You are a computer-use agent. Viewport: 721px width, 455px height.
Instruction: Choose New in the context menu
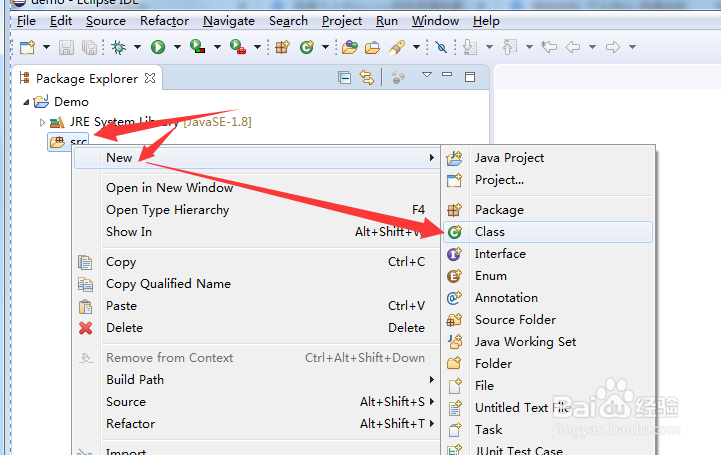point(257,158)
